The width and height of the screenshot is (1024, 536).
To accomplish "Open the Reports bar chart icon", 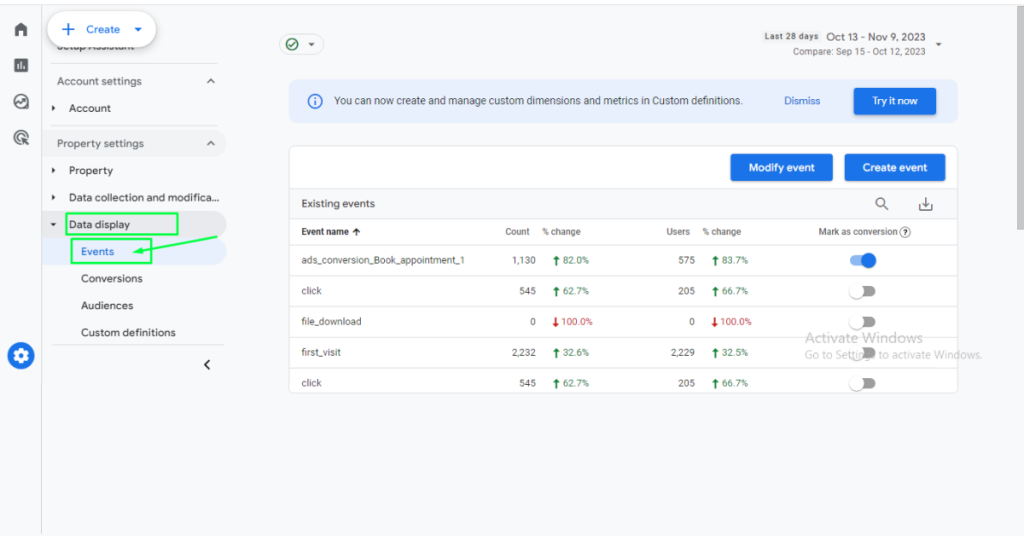I will click(x=20, y=65).
